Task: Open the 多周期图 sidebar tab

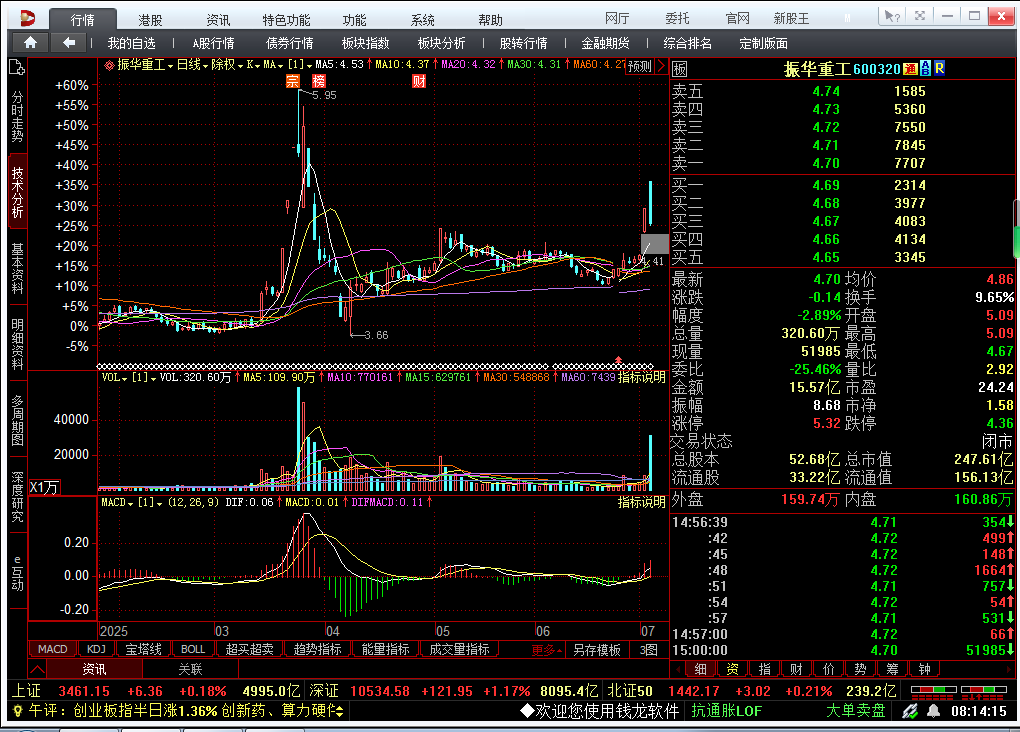Action: [x=18, y=421]
